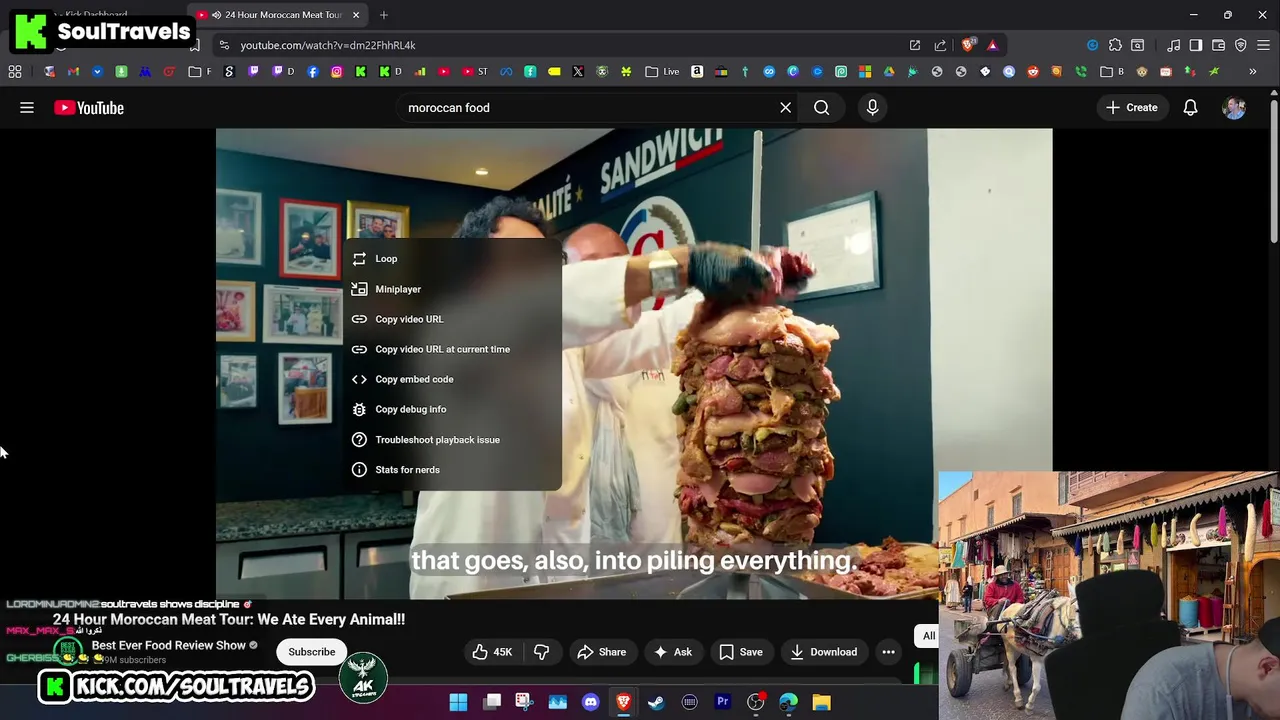Open the Windows Start menu

pyautogui.click(x=458, y=702)
